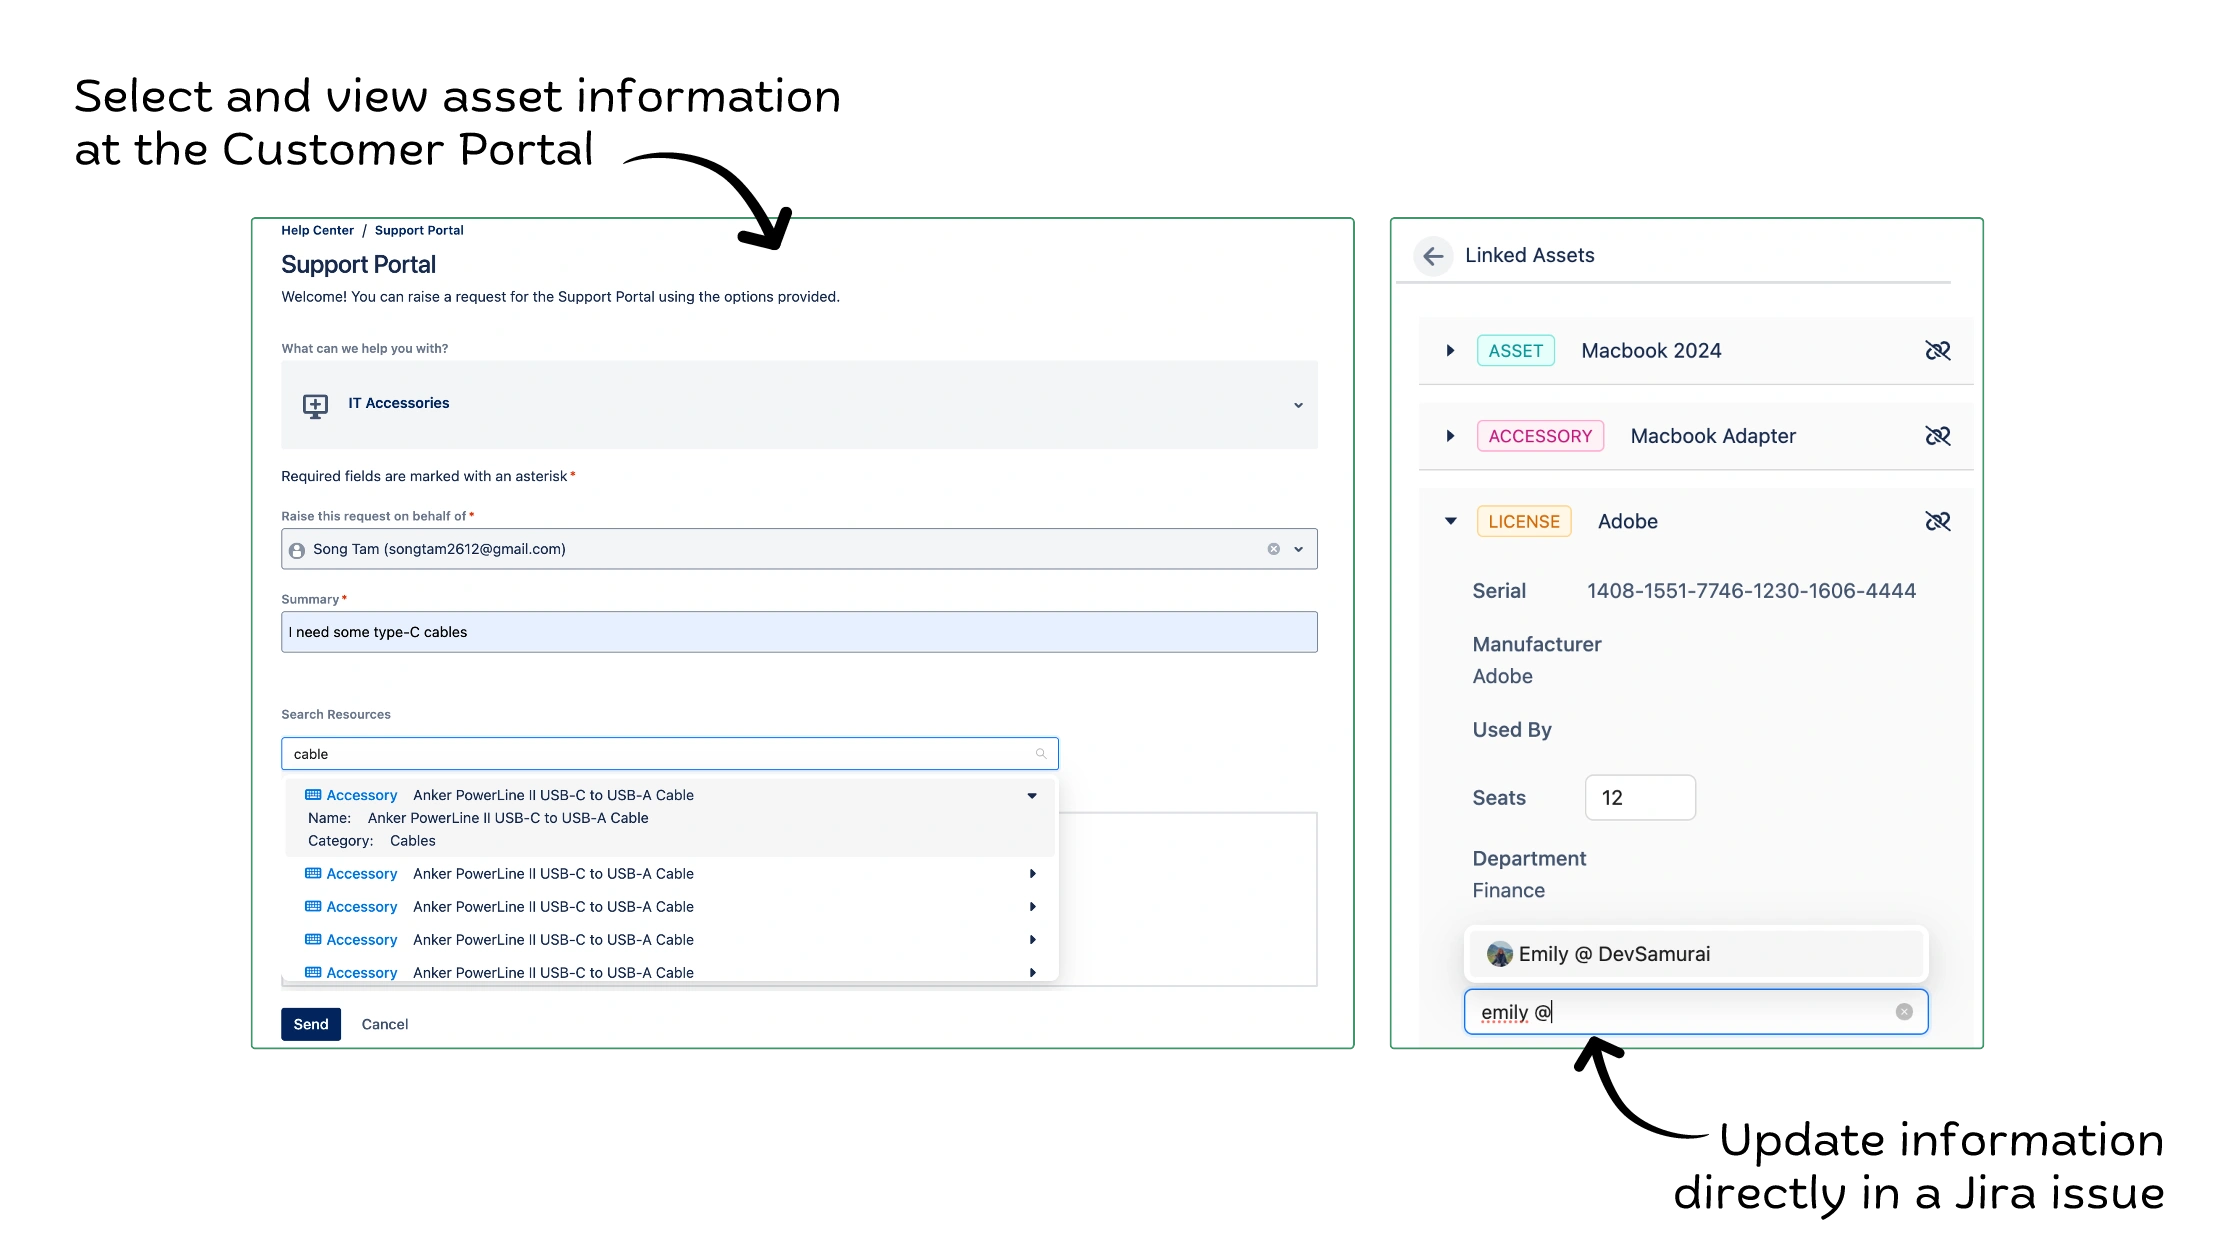Collapse the Adobe license details
This screenshot has height=1260, width=2240.
(1450, 521)
